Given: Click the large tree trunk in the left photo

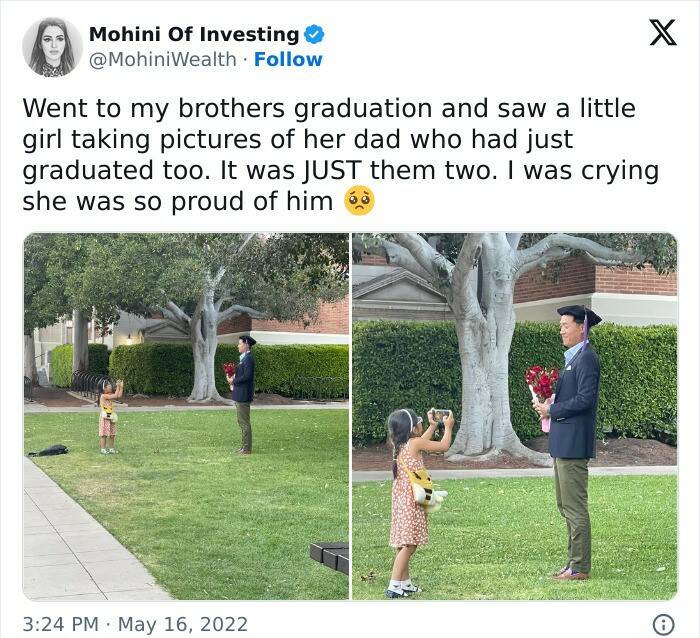Looking at the screenshot, I should coord(206,350).
